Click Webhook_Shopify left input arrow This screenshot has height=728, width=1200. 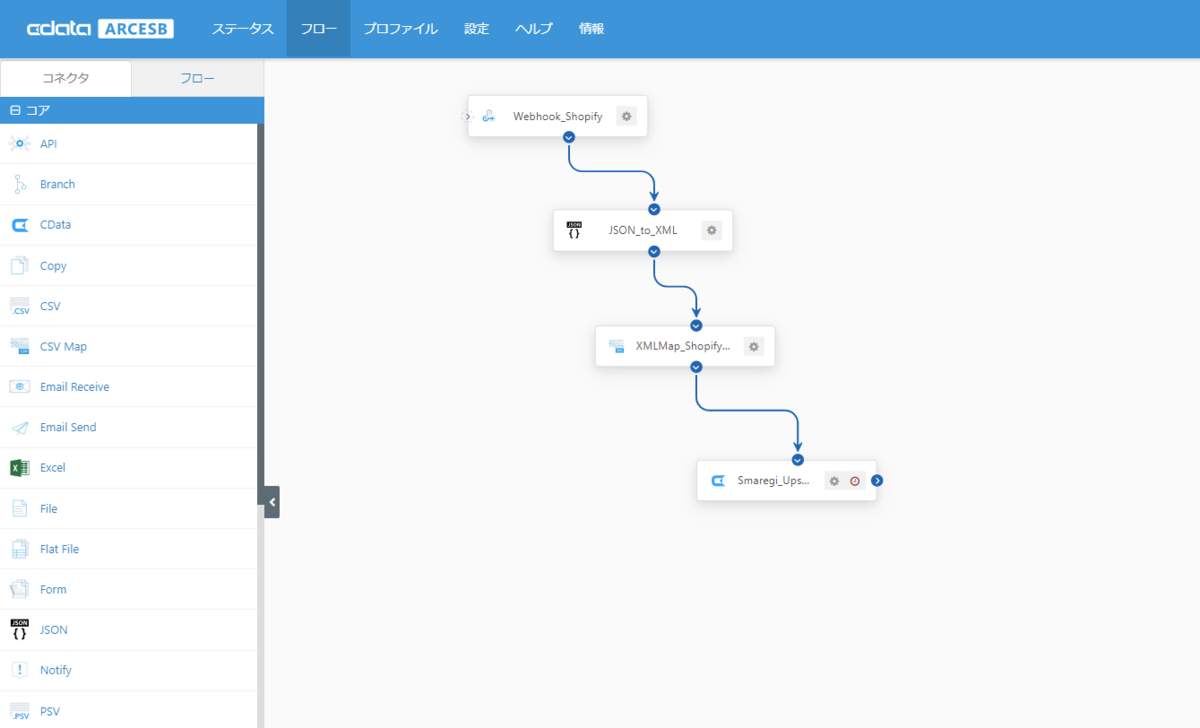pos(467,116)
